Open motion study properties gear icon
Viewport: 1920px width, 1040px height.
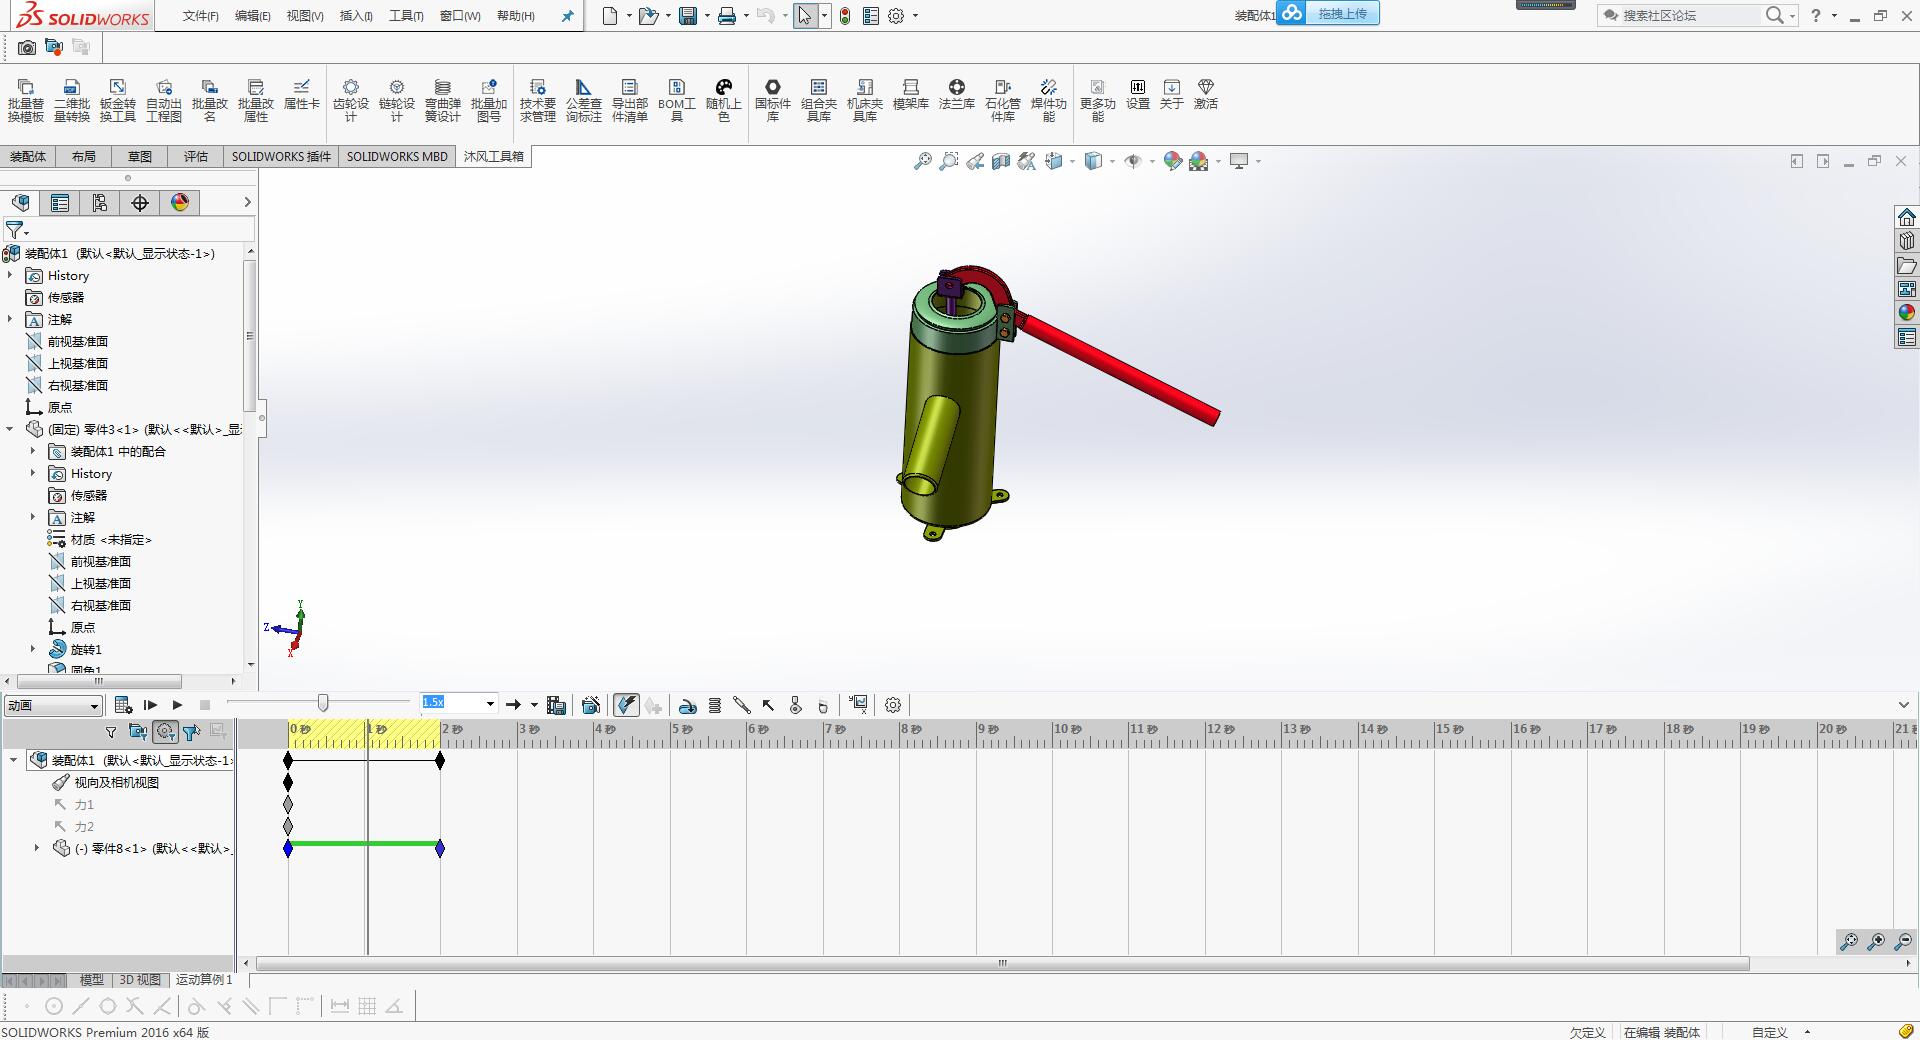[893, 706]
